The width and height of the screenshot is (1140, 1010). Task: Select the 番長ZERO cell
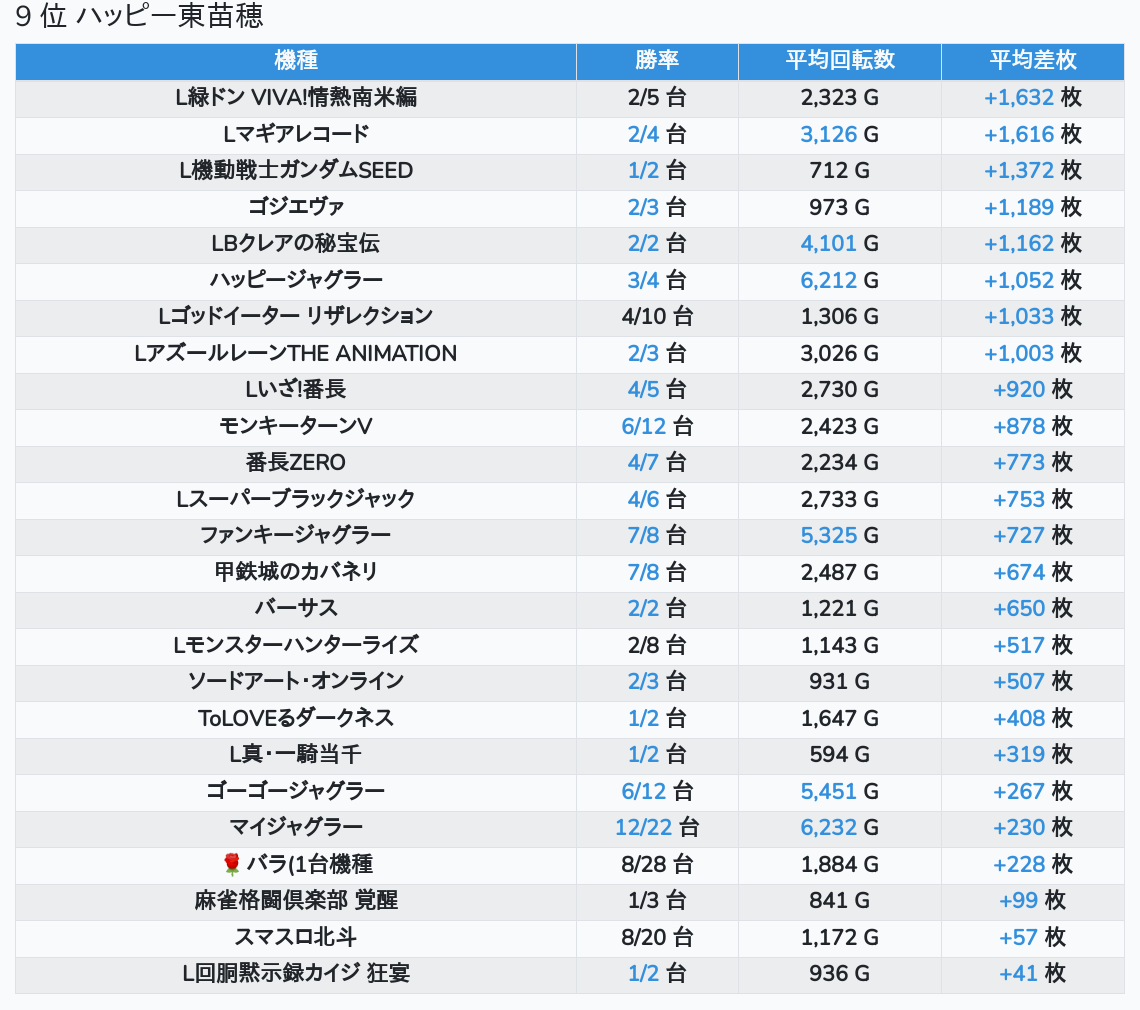coord(296,462)
